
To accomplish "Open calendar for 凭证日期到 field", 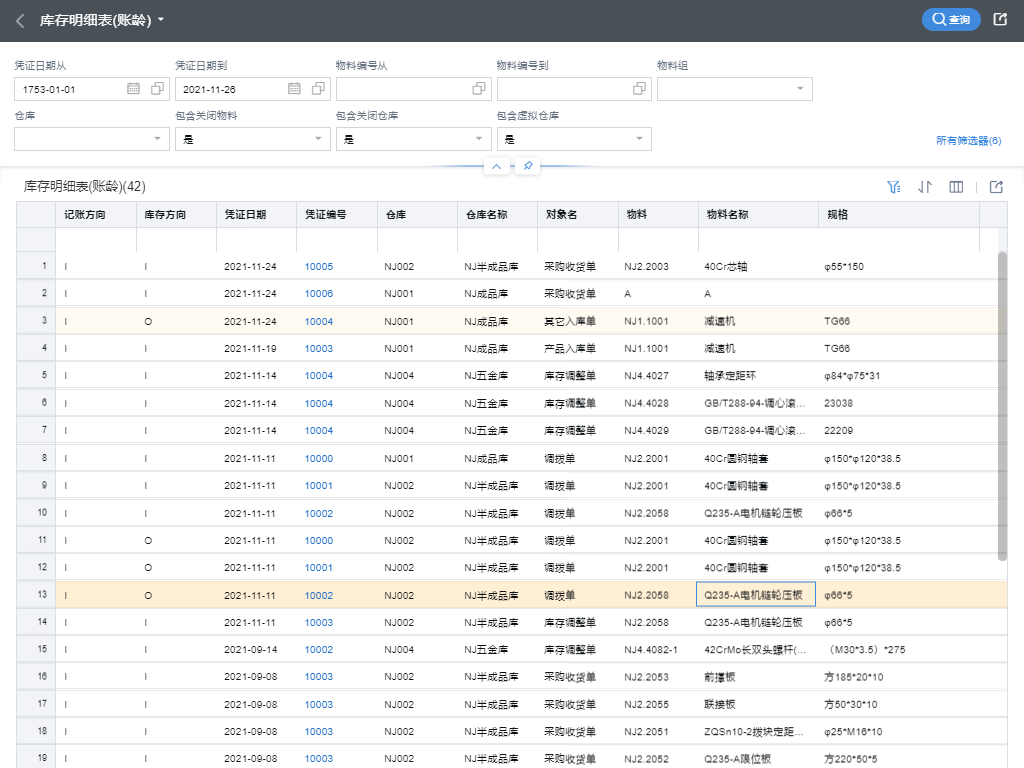I will [x=294, y=89].
